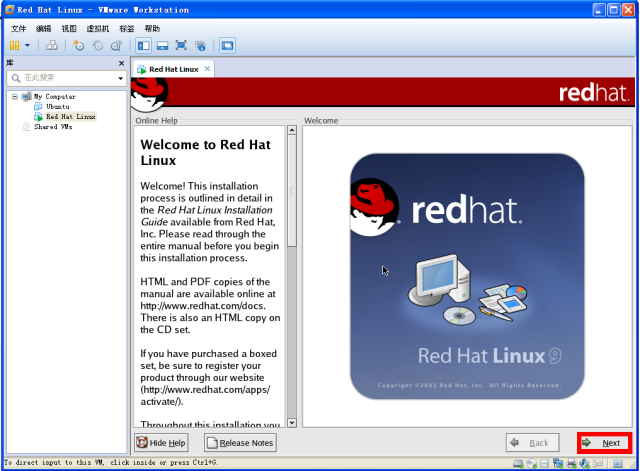Click the help scrollbar up arrow
Screen dimensions: 640x471
pyautogui.click(x=292, y=131)
